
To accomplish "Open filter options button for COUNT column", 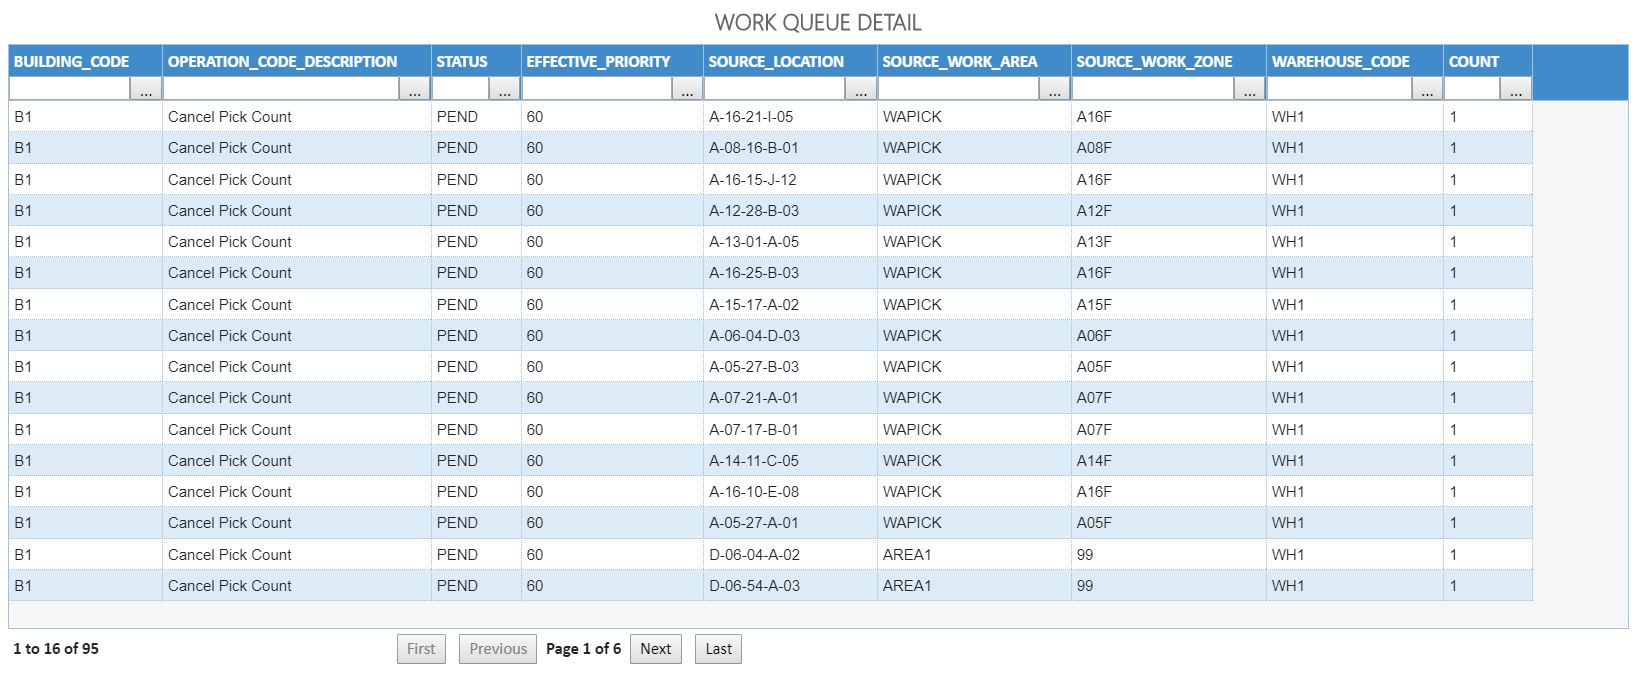I will [x=1516, y=90].
